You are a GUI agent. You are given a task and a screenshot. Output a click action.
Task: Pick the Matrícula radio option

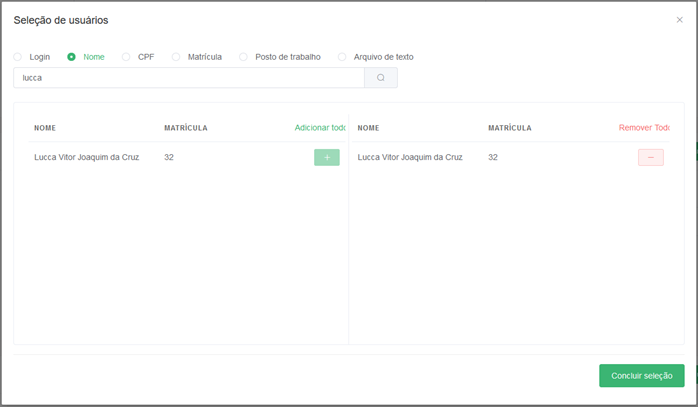coord(177,57)
